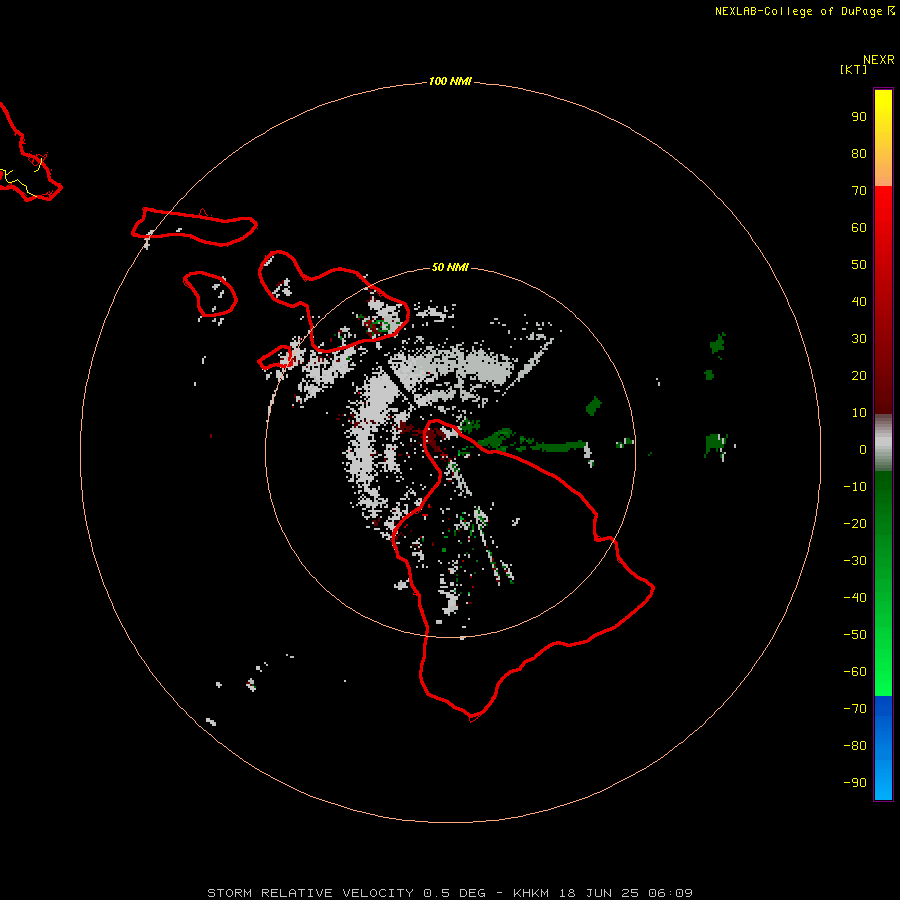Click the Storm Relative Velocity caption text
900x900 pixels.
pyautogui.click(x=450, y=893)
